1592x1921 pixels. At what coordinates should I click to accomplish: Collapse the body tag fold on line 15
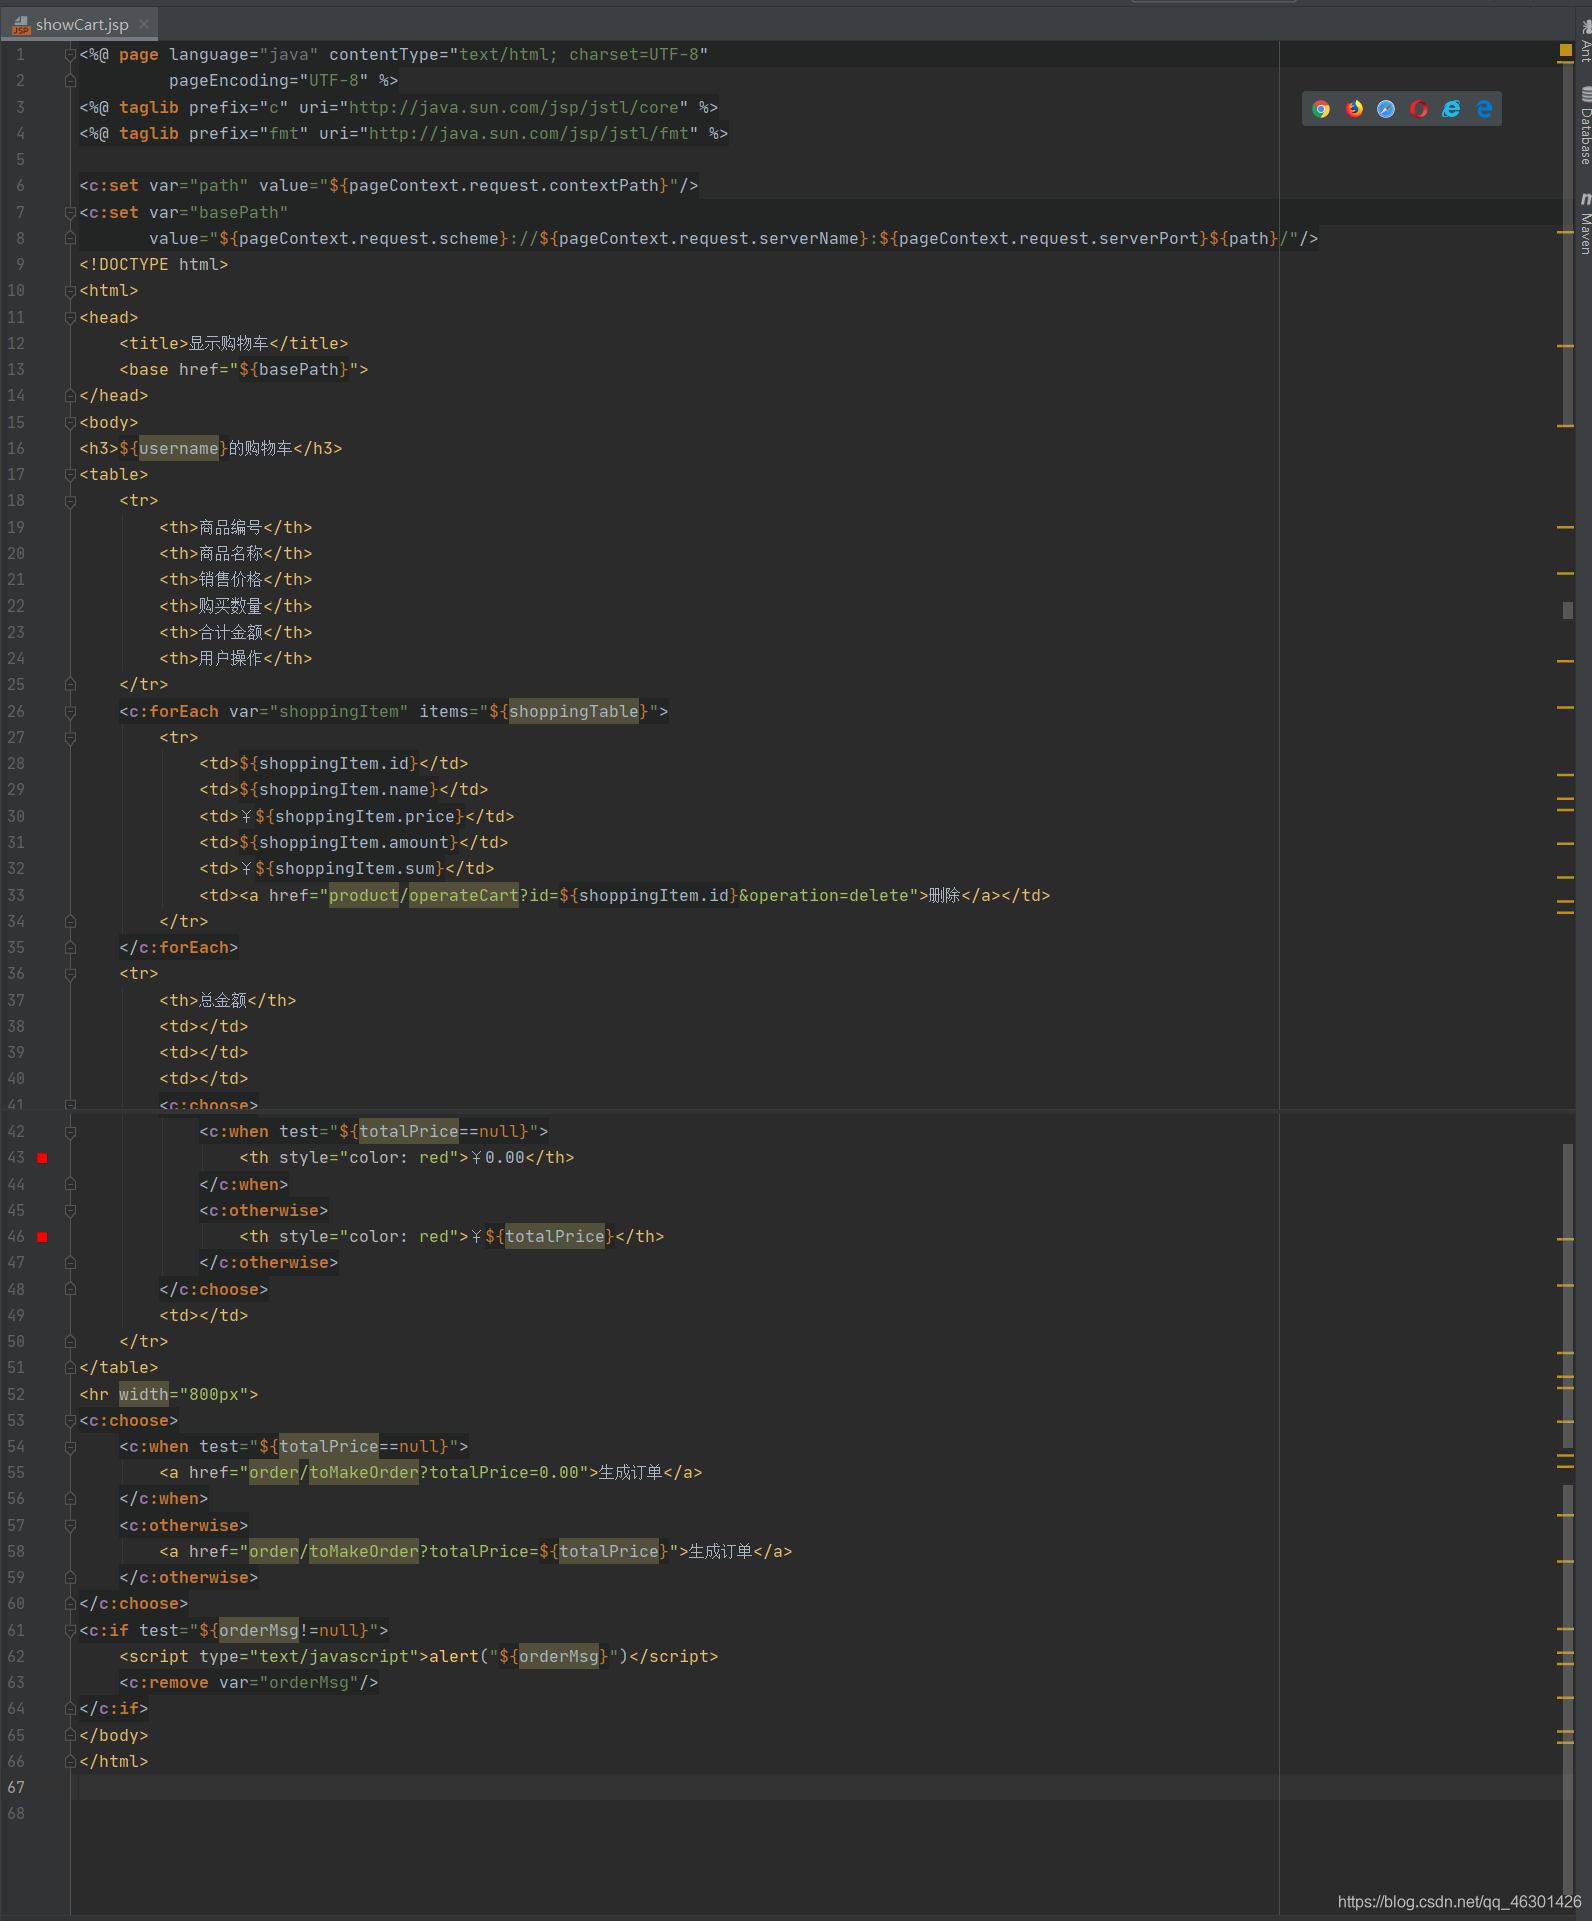point(70,422)
